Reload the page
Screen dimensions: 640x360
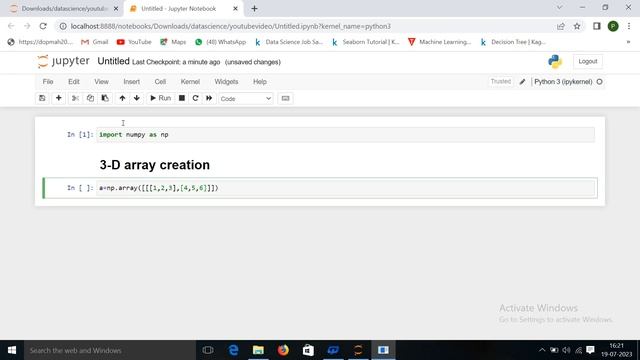click(x=43, y=26)
